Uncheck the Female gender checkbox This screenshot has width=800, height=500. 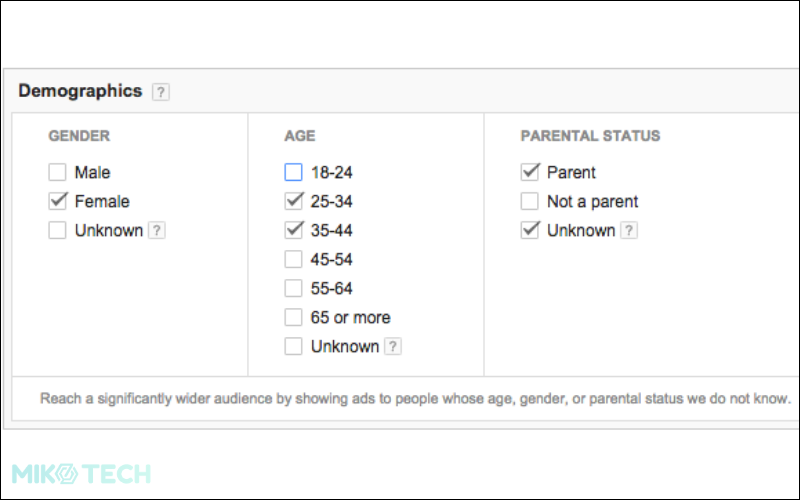tap(57, 201)
